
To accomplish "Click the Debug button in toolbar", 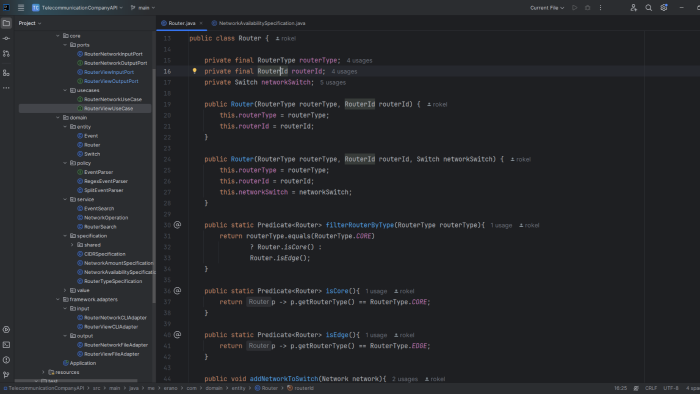I will 588,8.
